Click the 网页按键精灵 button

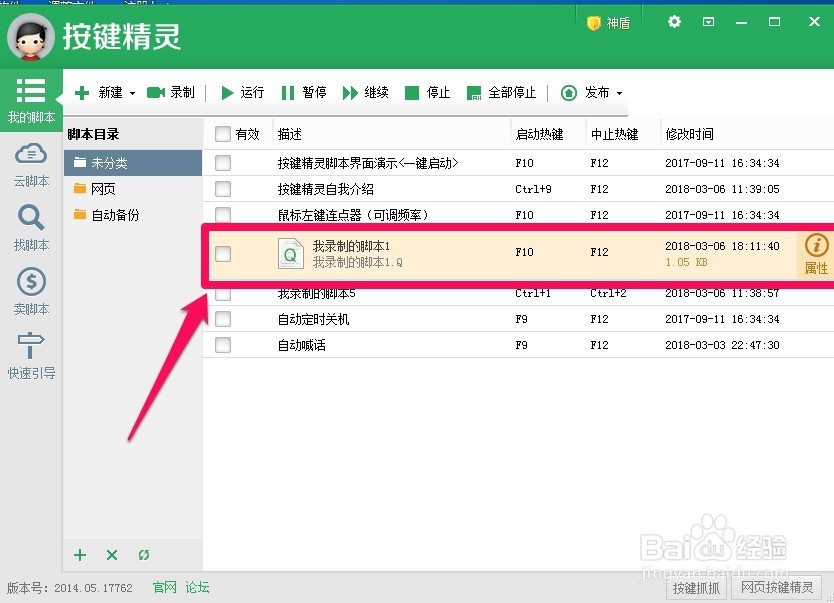[777, 588]
